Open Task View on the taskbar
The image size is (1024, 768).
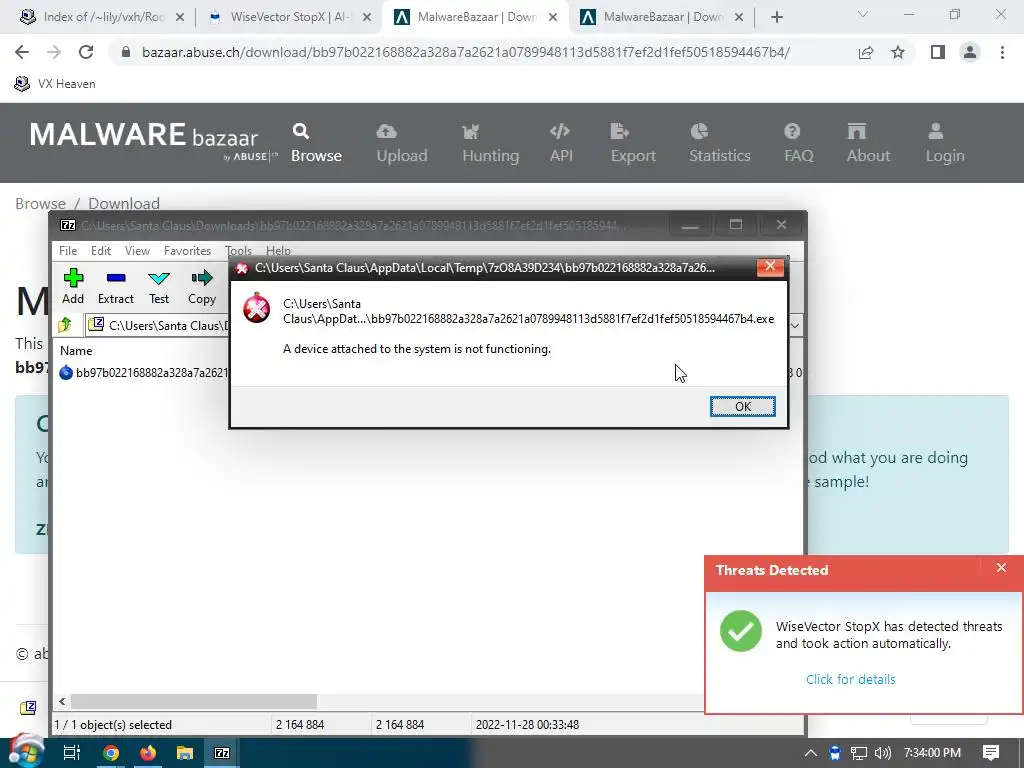(71, 753)
